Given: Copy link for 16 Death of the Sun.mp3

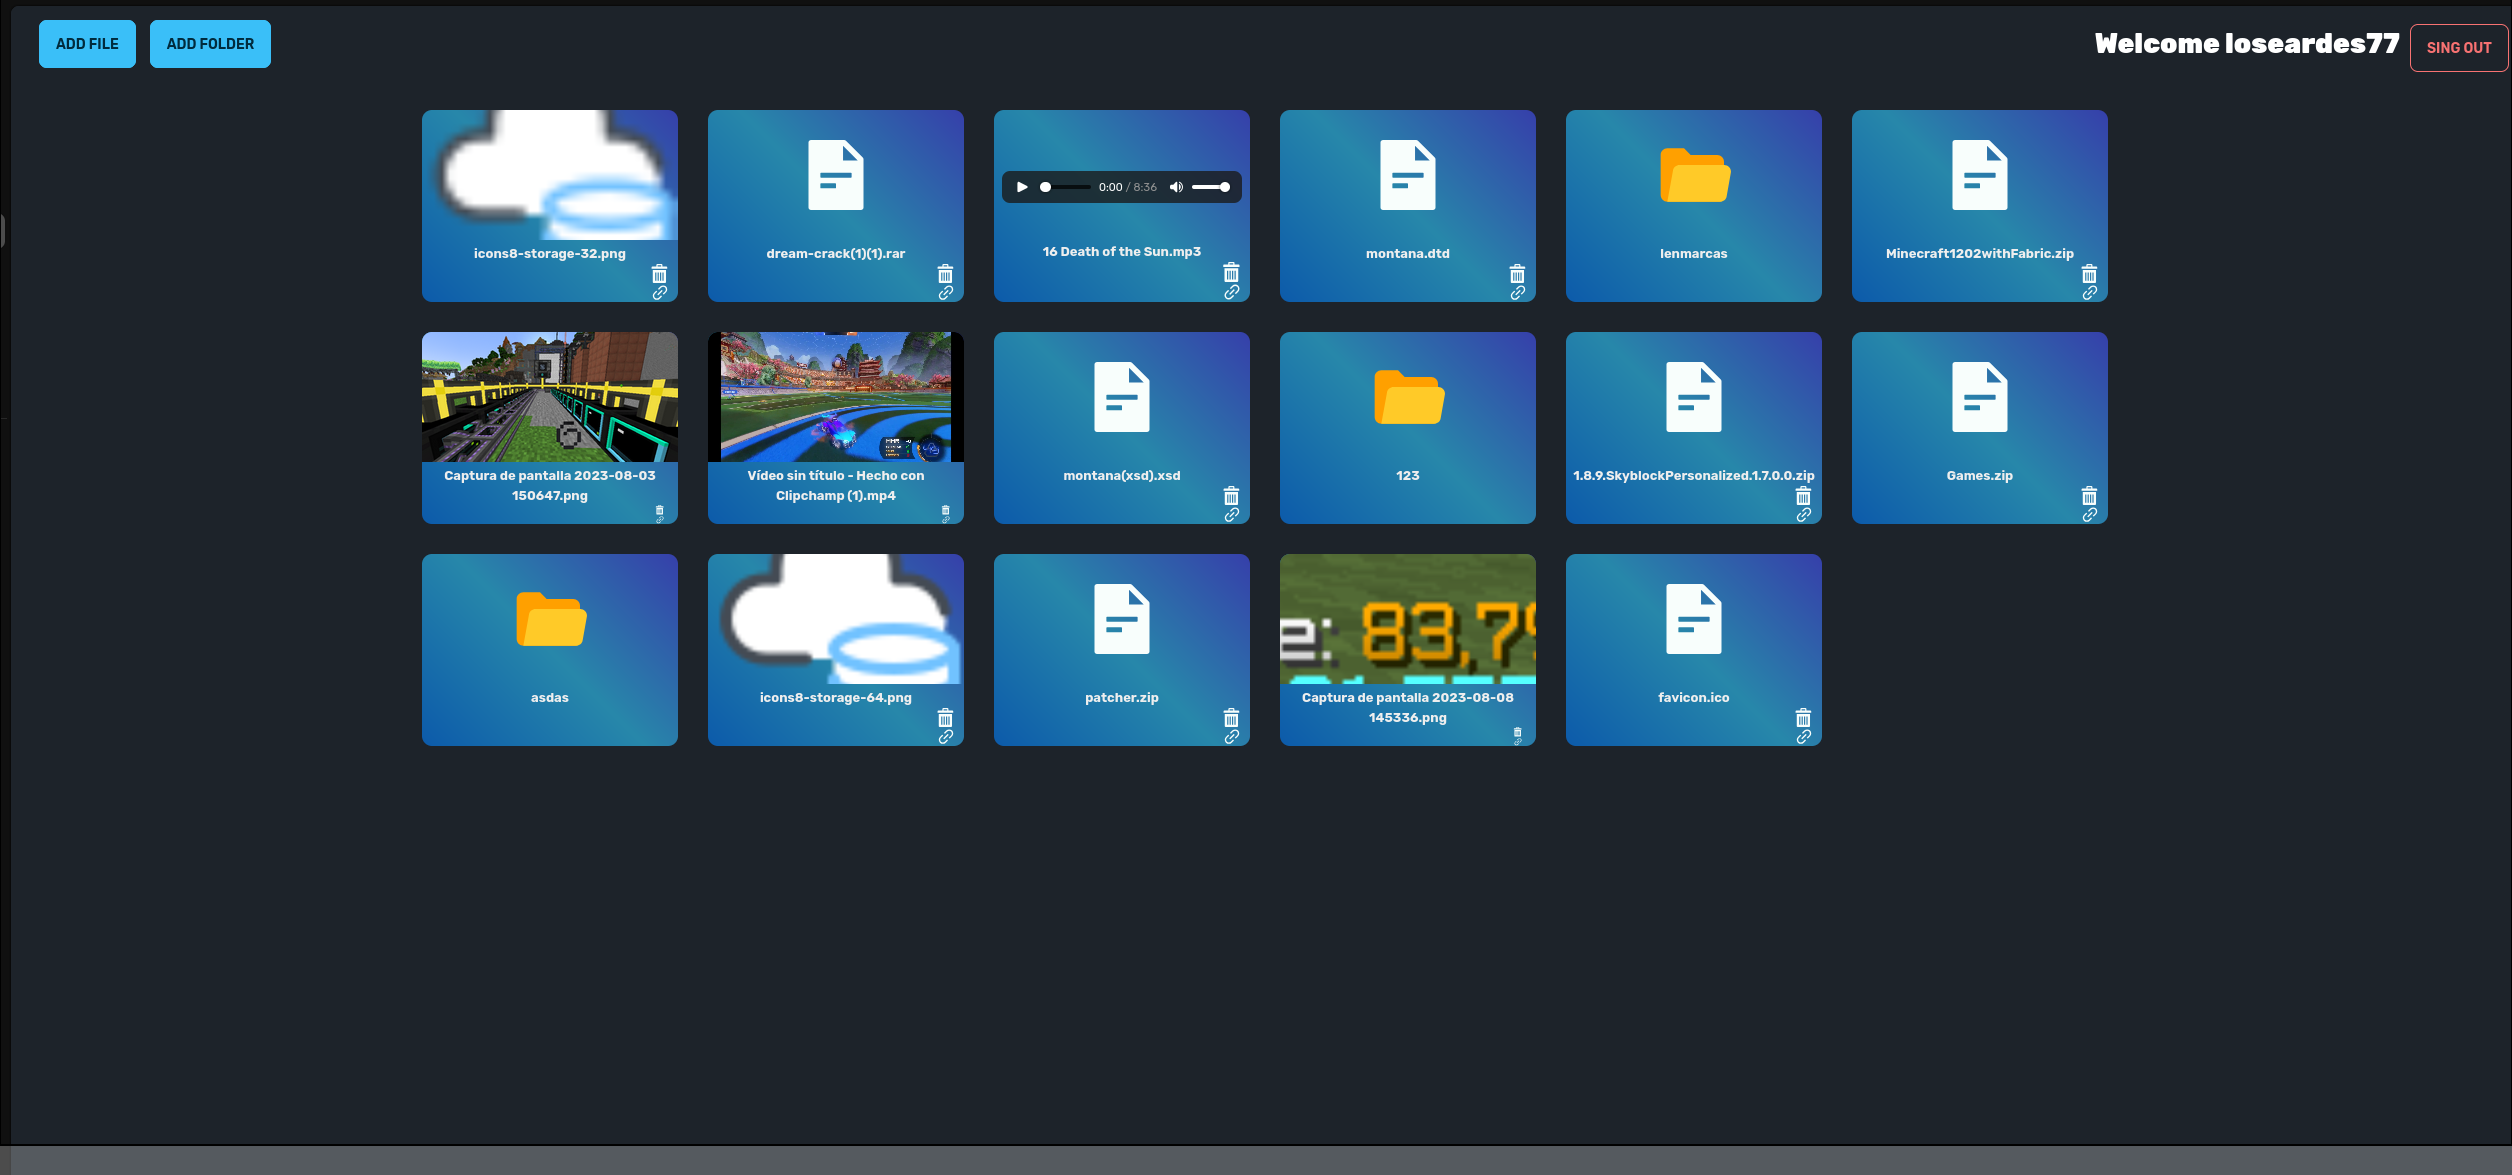Looking at the screenshot, I should (1231, 292).
